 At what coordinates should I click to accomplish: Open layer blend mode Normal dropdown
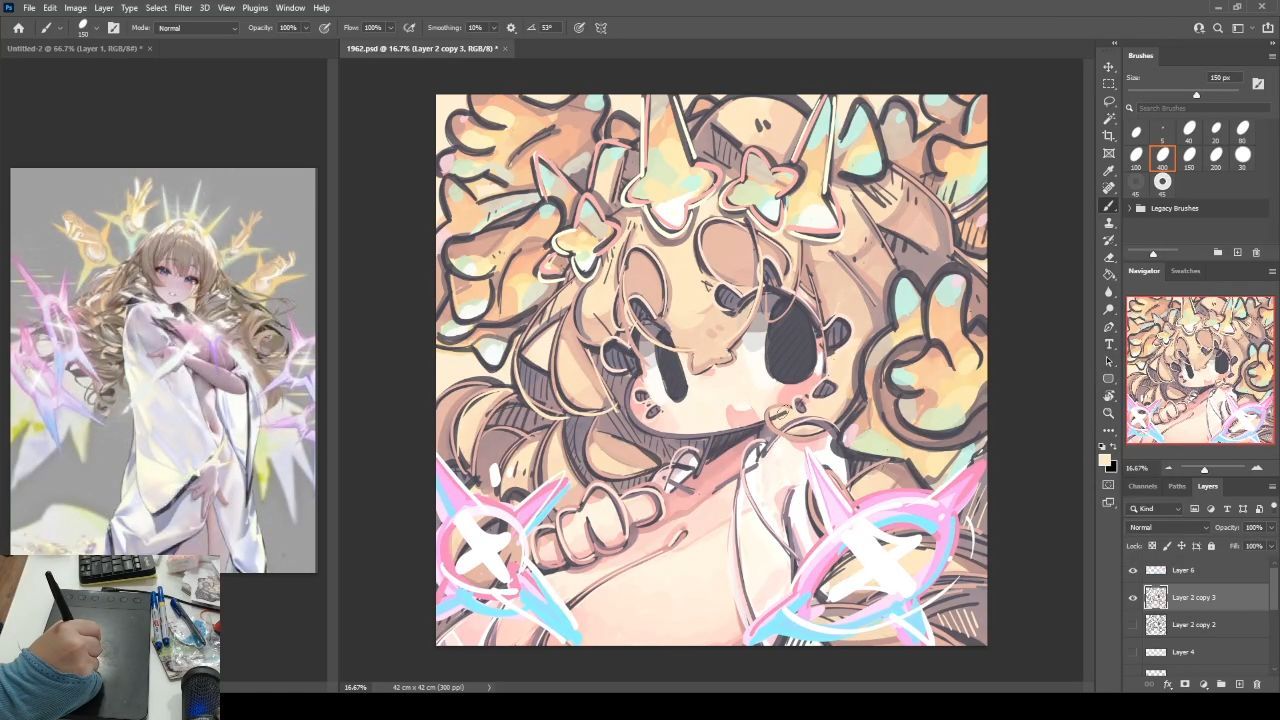point(1168,527)
